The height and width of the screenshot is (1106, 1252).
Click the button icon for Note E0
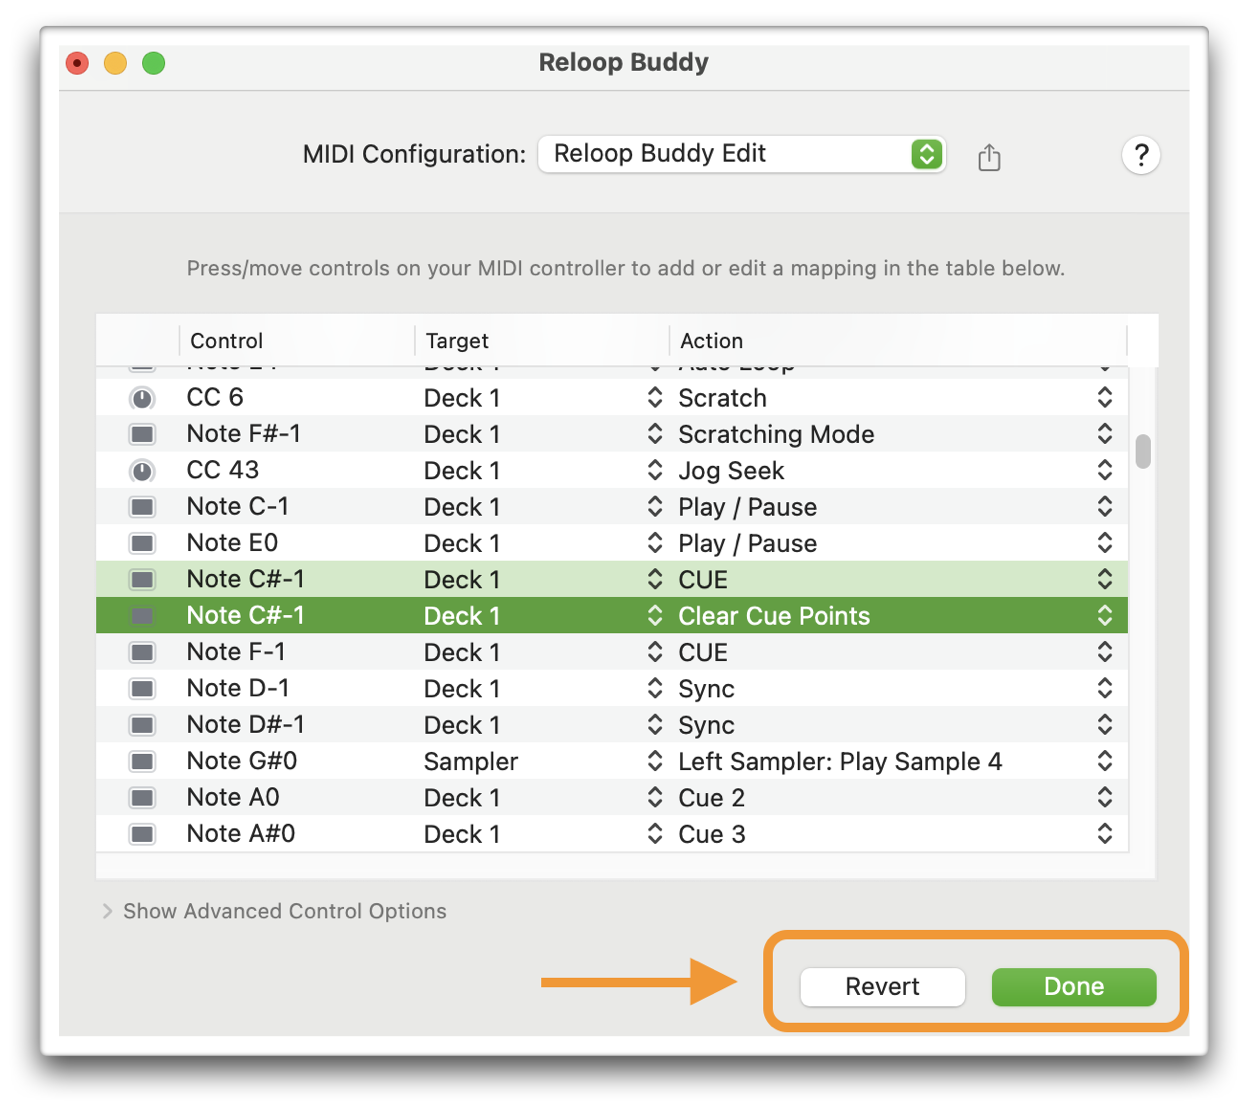click(x=143, y=544)
